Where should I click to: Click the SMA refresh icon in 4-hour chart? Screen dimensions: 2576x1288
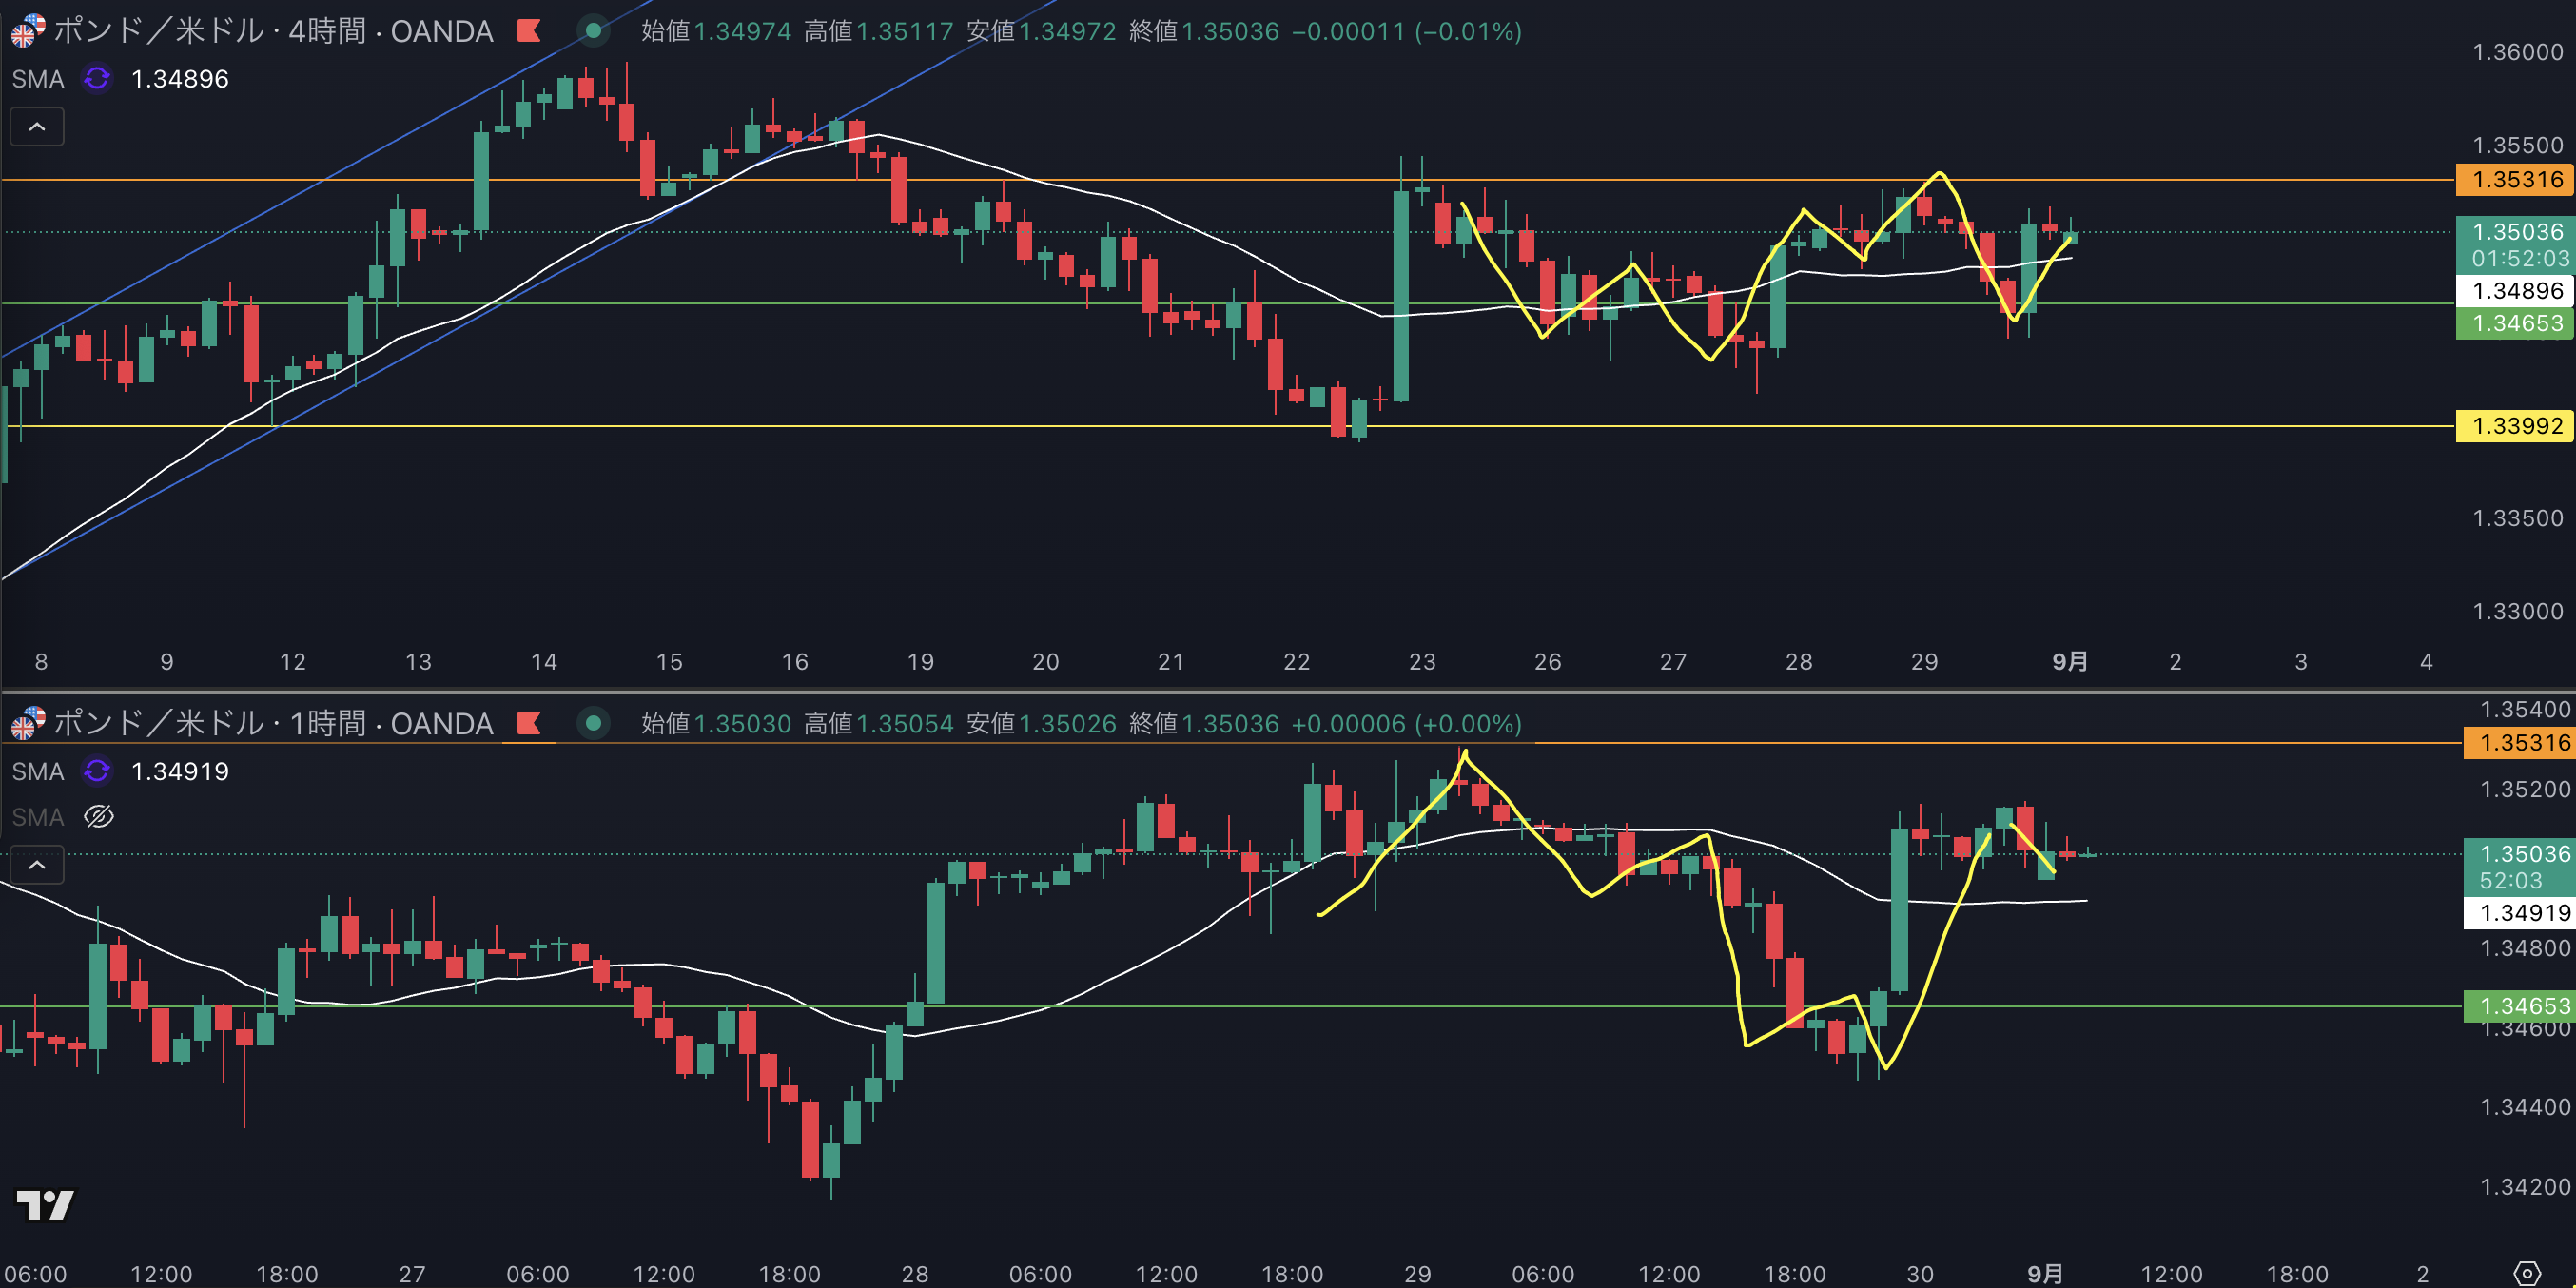point(97,78)
